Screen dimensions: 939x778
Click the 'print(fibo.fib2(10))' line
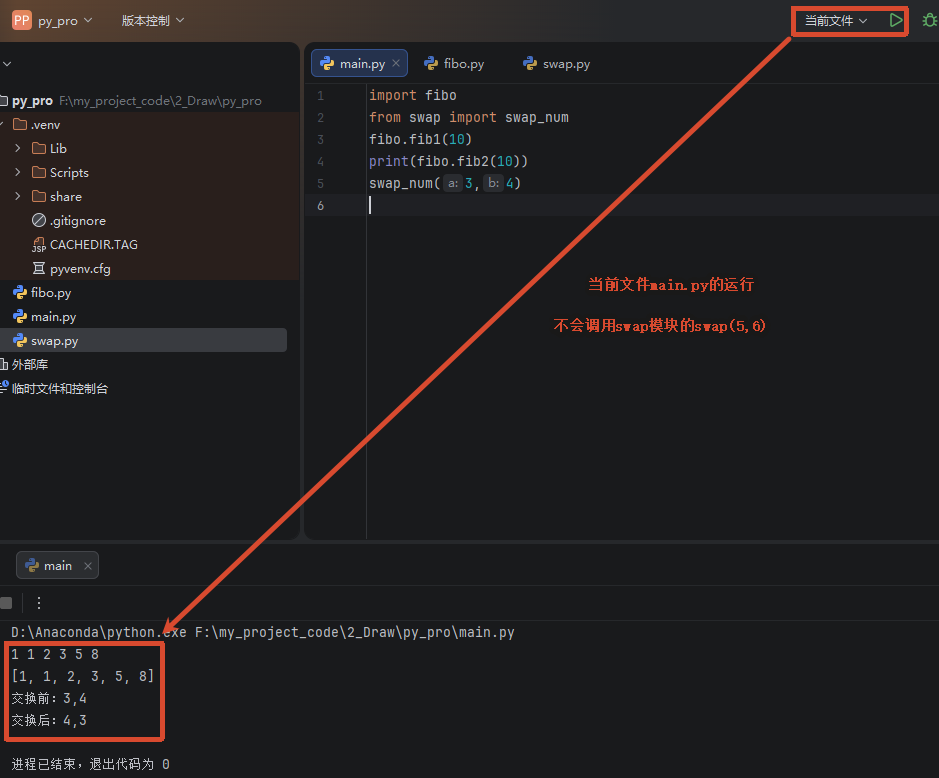pyautogui.click(x=449, y=161)
